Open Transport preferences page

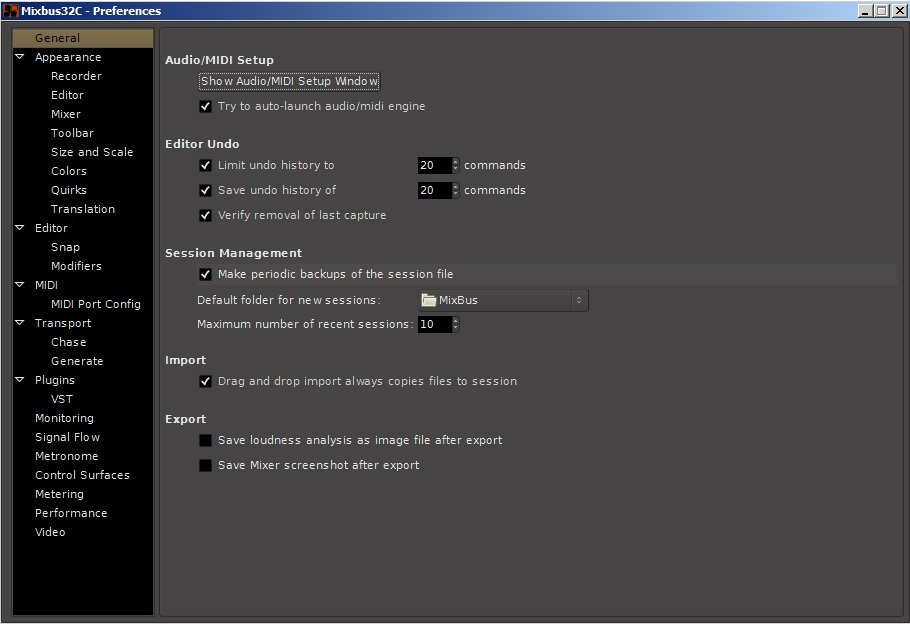click(x=63, y=323)
